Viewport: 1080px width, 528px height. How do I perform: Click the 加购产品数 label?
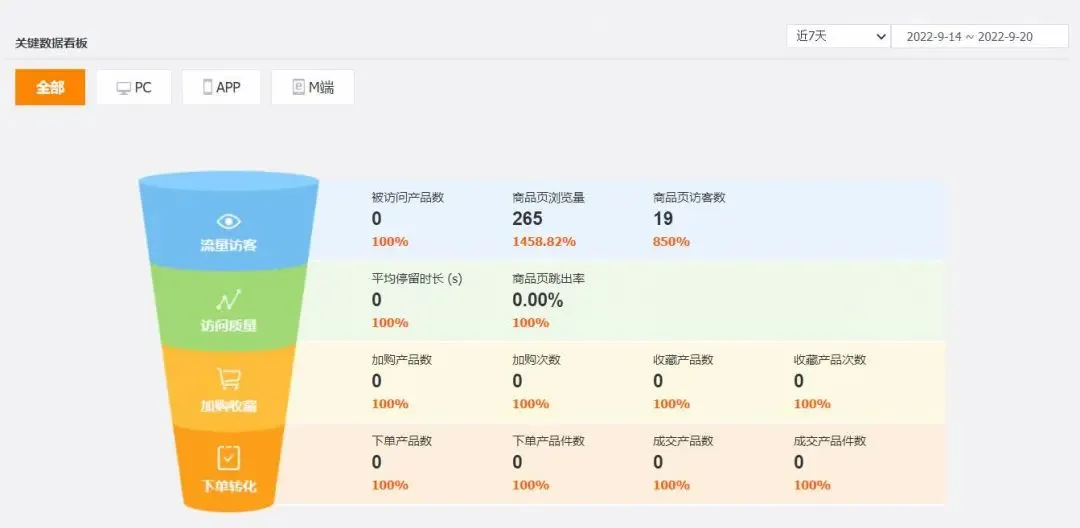[402, 360]
